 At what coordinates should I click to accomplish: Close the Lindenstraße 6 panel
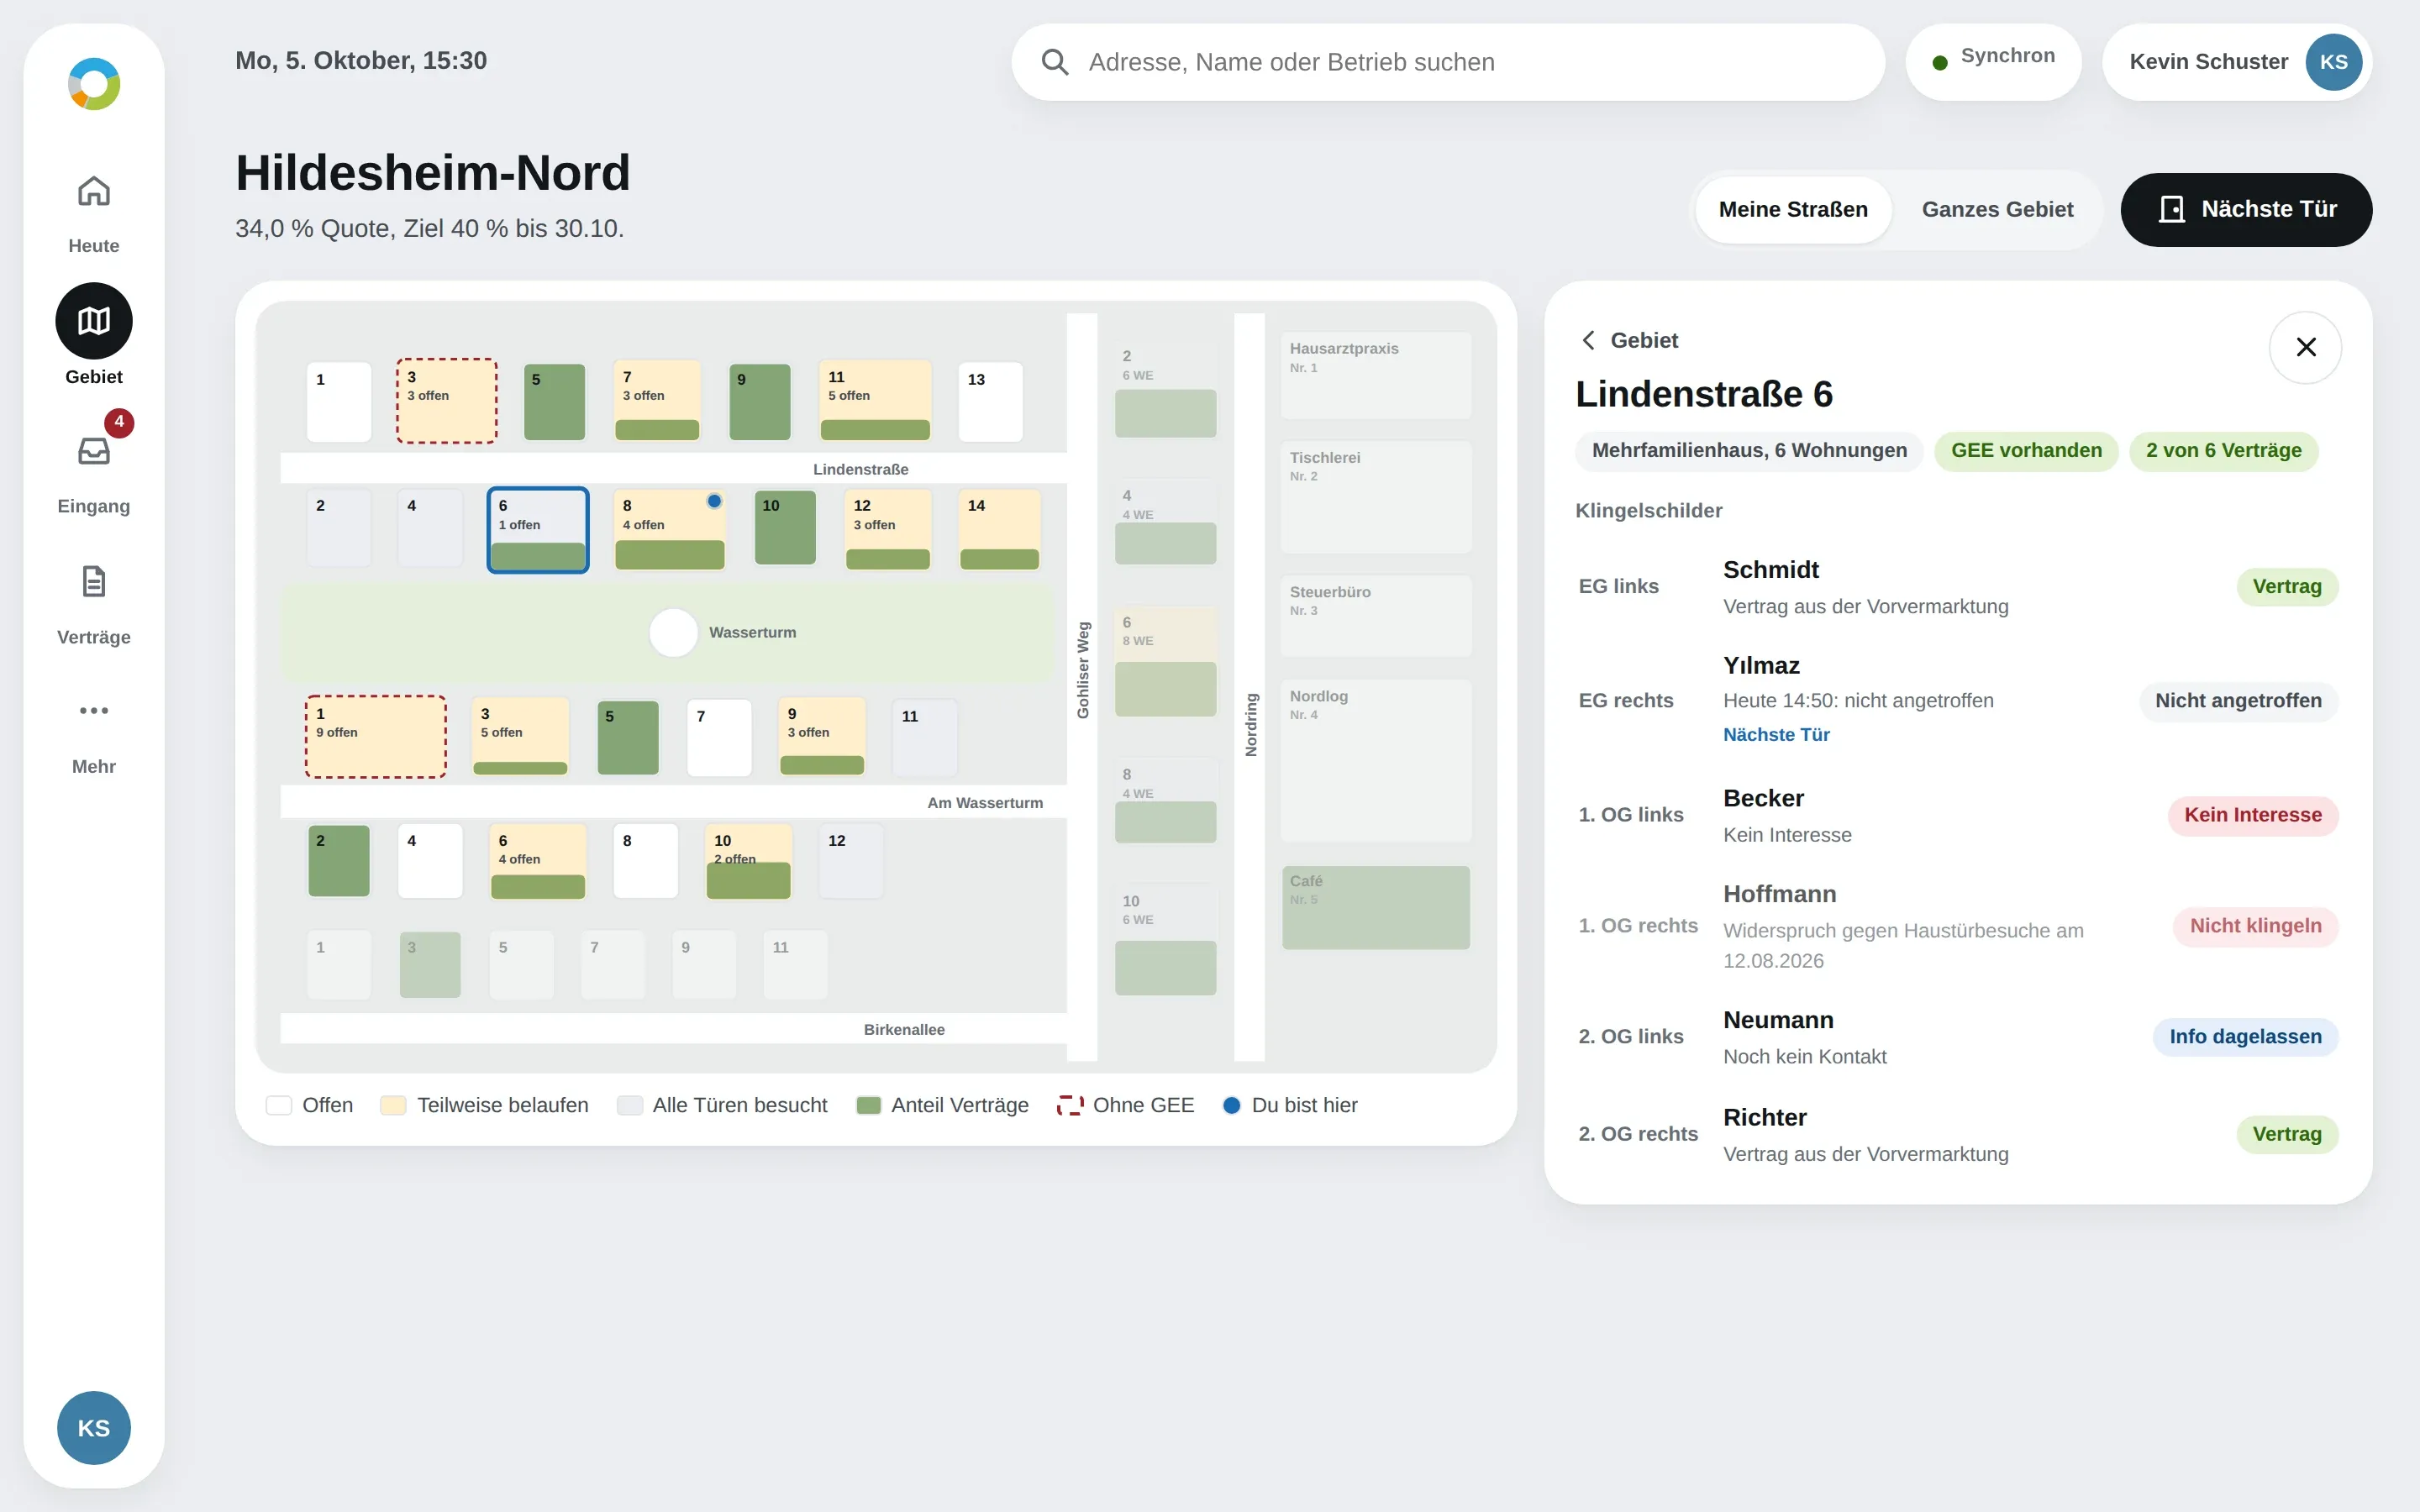2305,347
